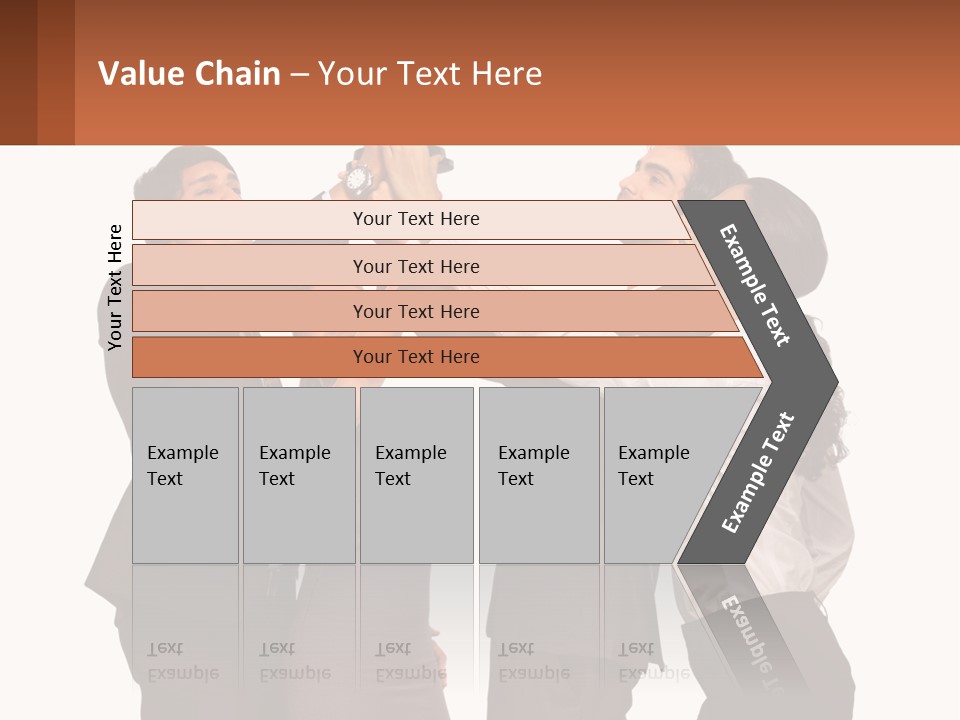960x720 pixels.
Task: Click the bold "Value Chain" title text
Action: tap(189, 74)
